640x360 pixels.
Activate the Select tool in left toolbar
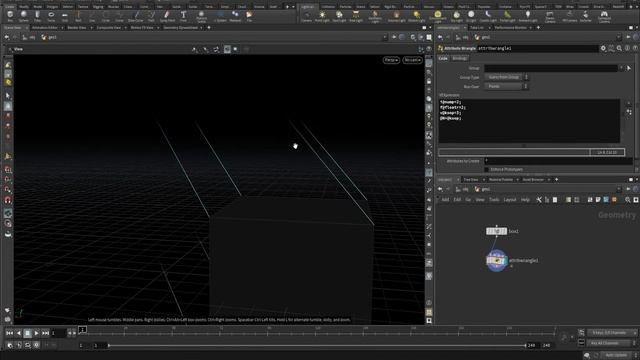click(8, 96)
